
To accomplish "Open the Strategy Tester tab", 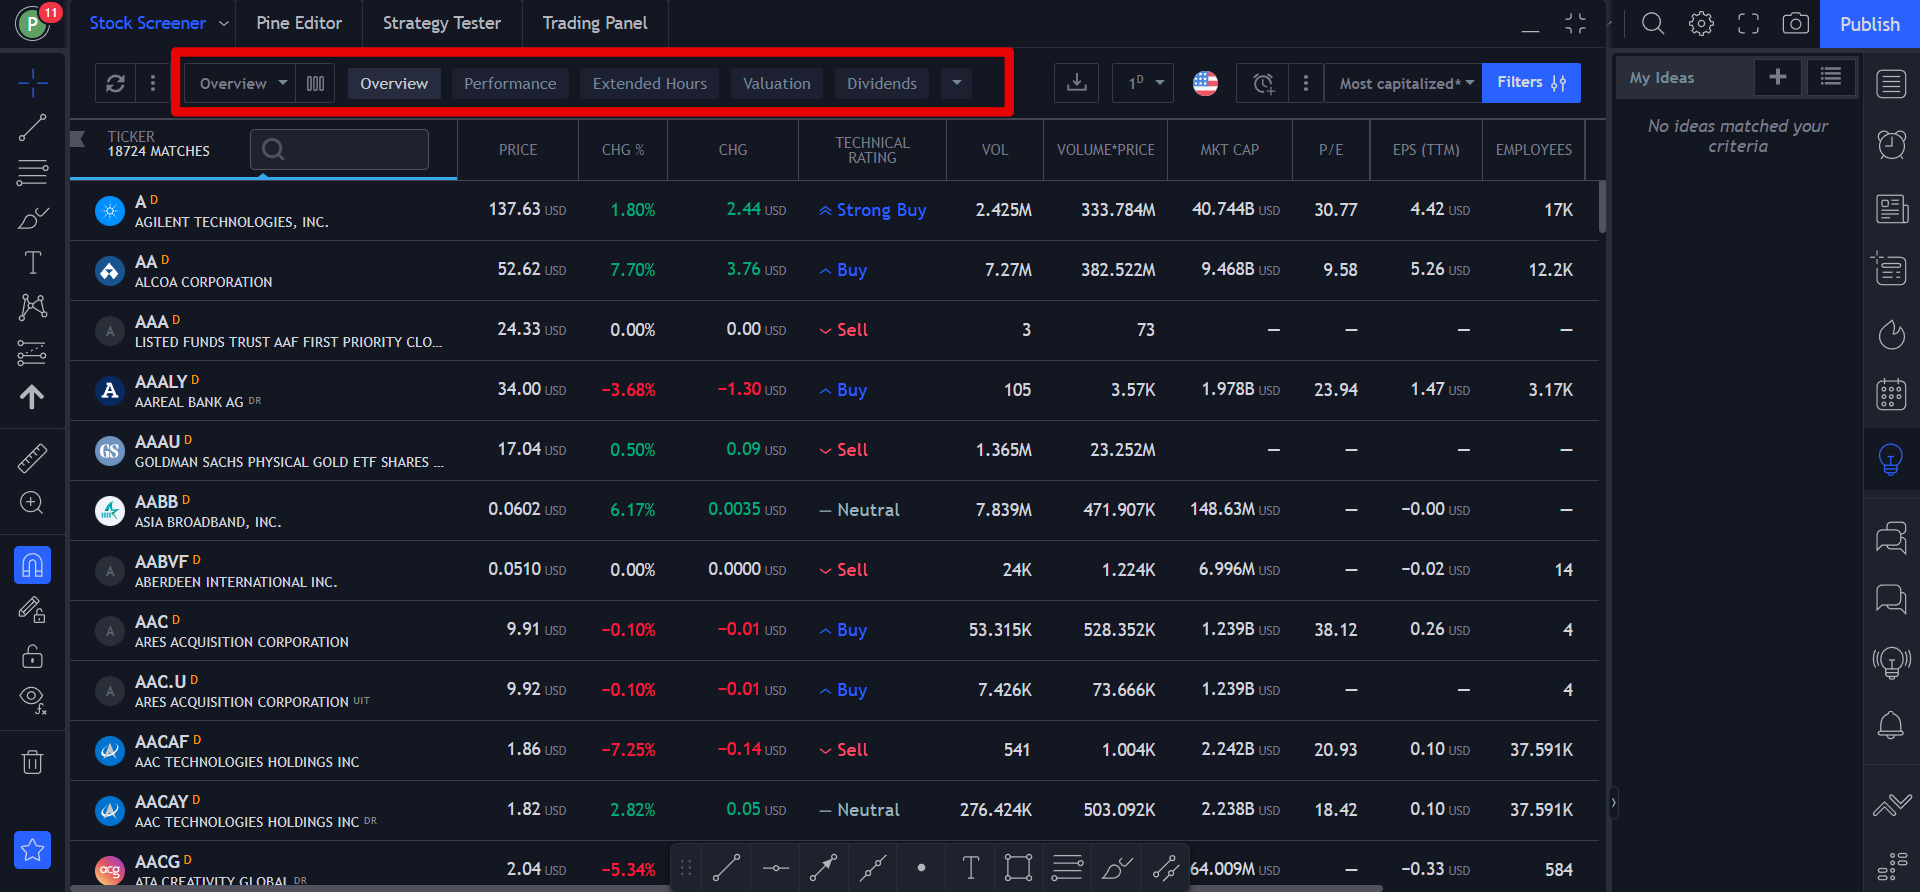I will click(x=442, y=23).
